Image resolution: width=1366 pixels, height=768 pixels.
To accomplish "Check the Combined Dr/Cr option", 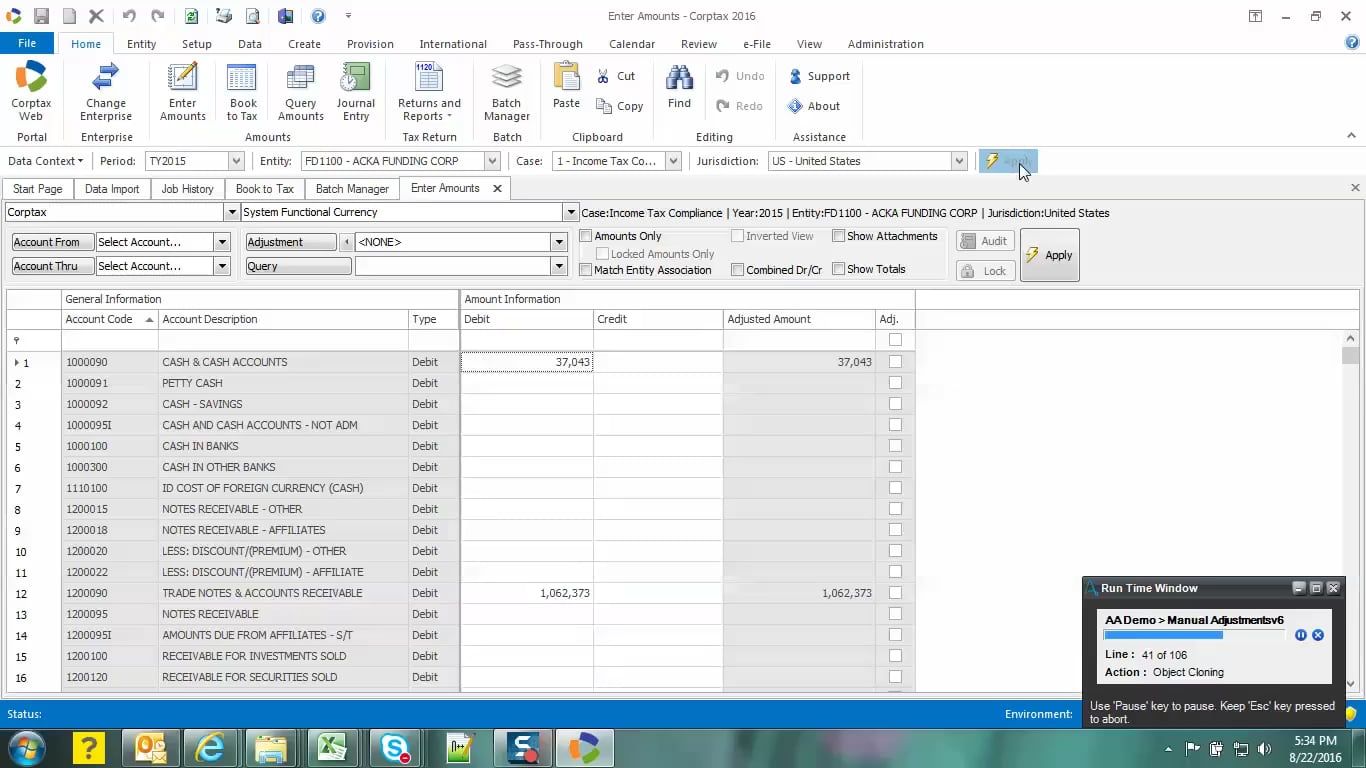I will coord(737,270).
